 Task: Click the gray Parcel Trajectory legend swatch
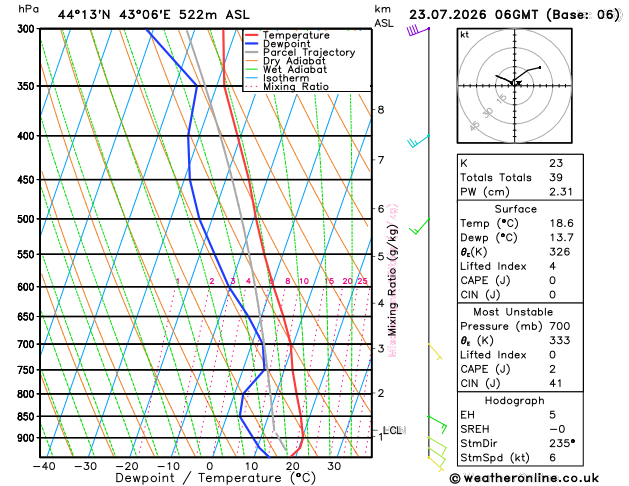[x=252, y=53]
